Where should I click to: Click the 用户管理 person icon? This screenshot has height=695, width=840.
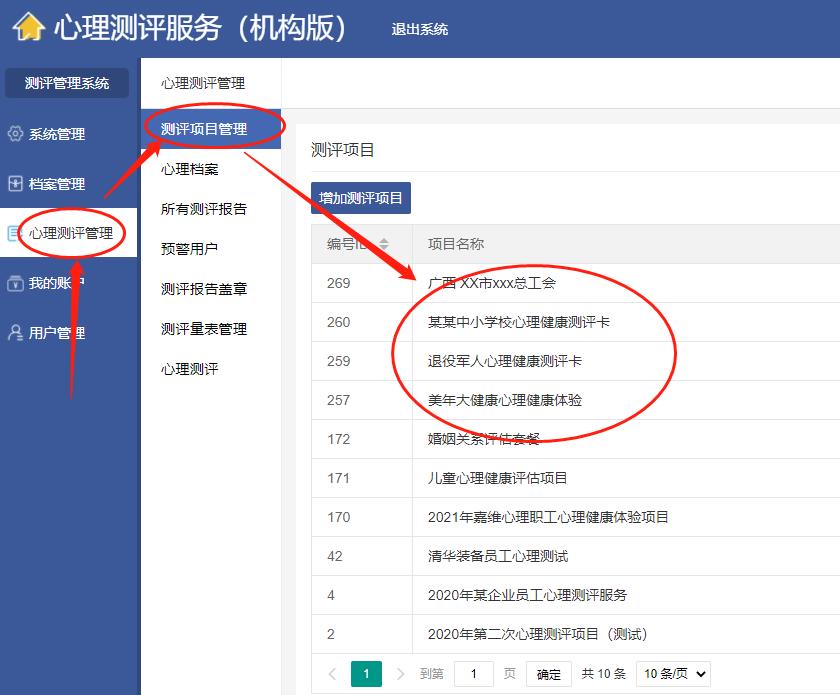[15, 333]
